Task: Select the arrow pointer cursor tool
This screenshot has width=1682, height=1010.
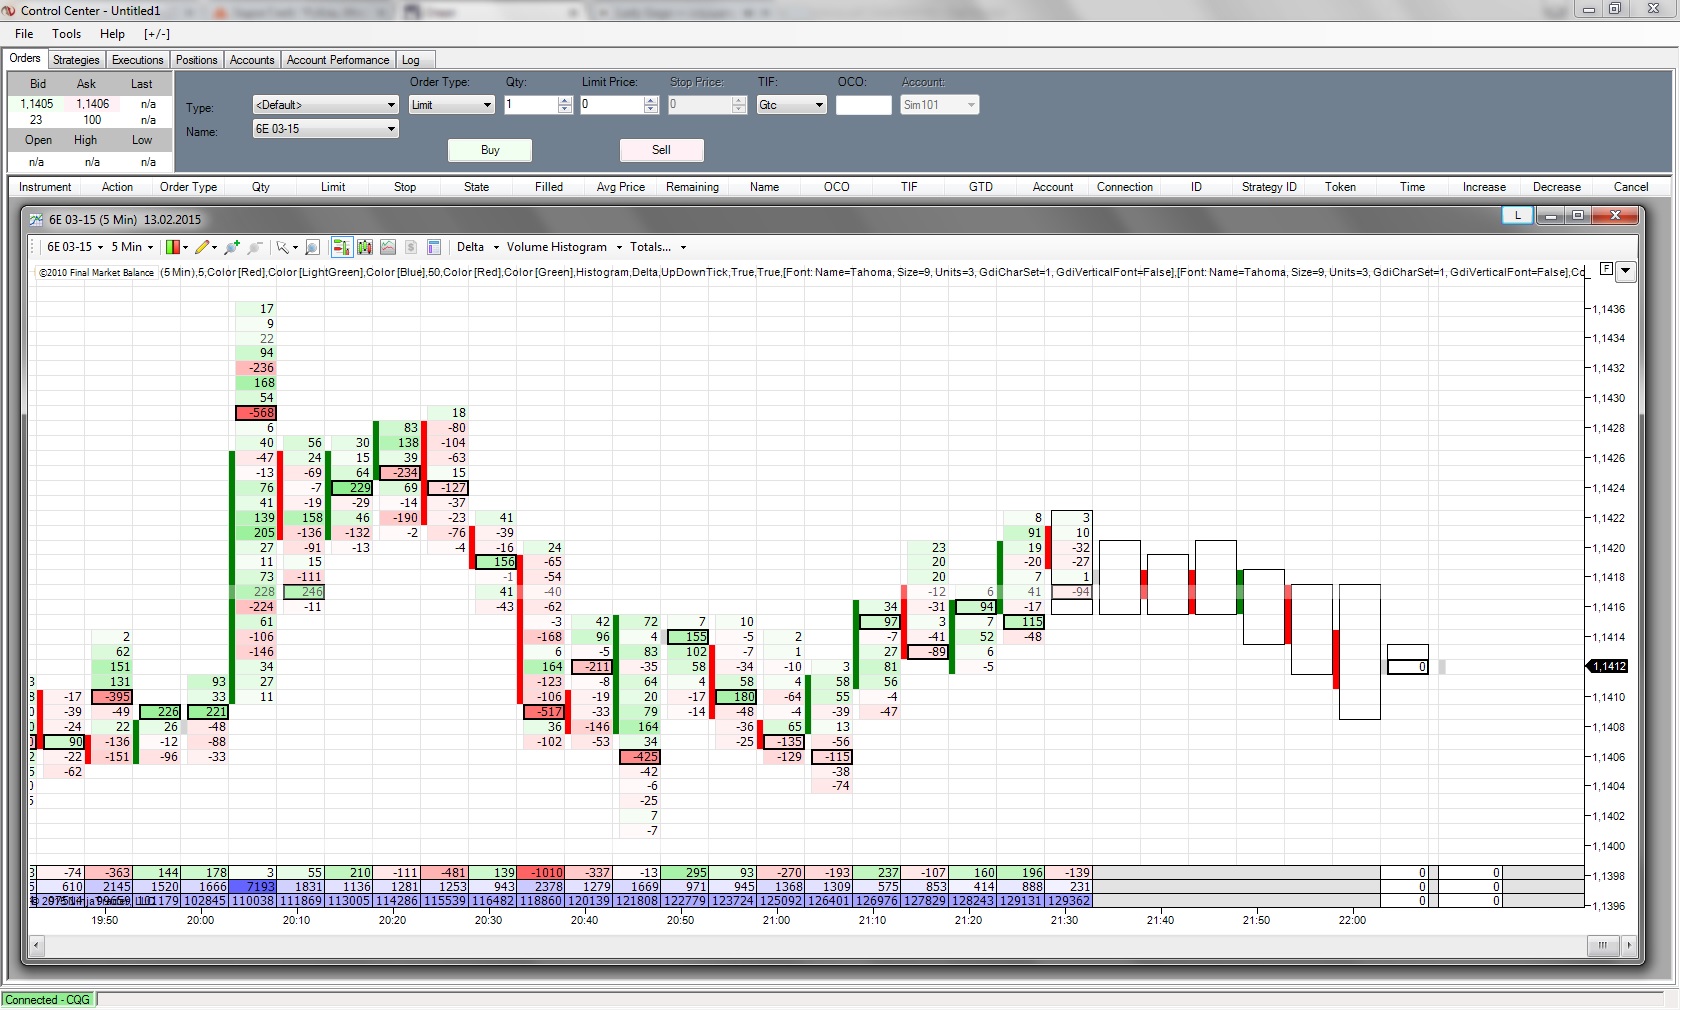Action: tap(283, 247)
